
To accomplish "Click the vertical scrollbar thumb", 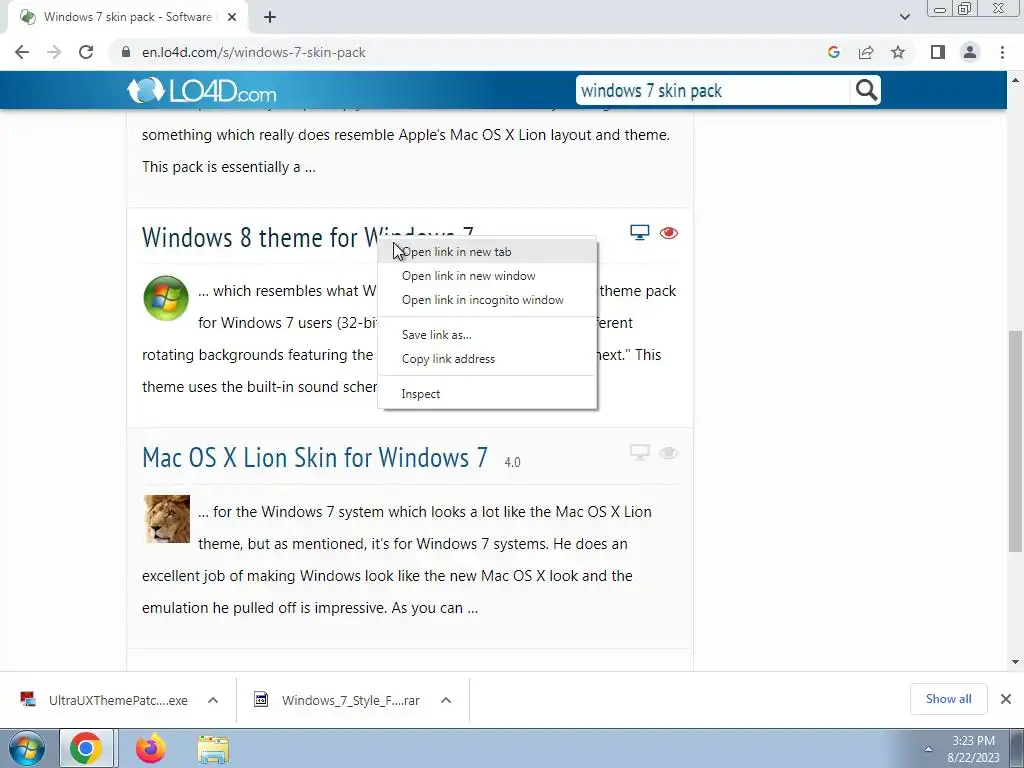I will [1016, 441].
